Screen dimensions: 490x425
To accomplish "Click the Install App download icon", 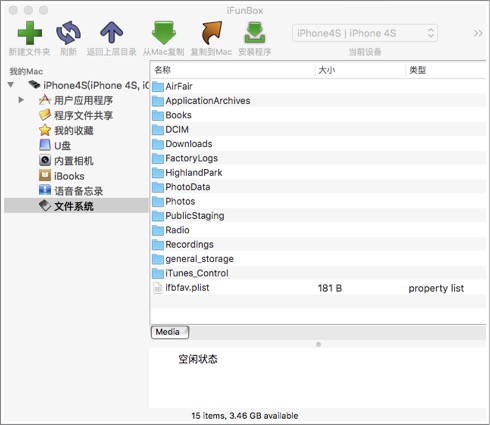I will tap(255, 33).
